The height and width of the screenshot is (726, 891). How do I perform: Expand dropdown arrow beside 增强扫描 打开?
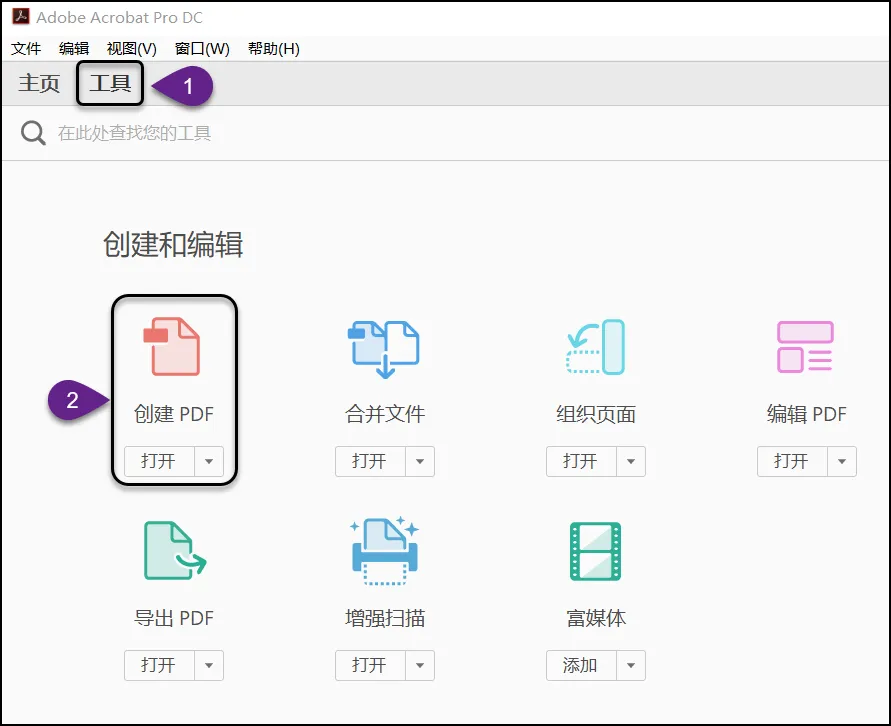pos(420,665)
